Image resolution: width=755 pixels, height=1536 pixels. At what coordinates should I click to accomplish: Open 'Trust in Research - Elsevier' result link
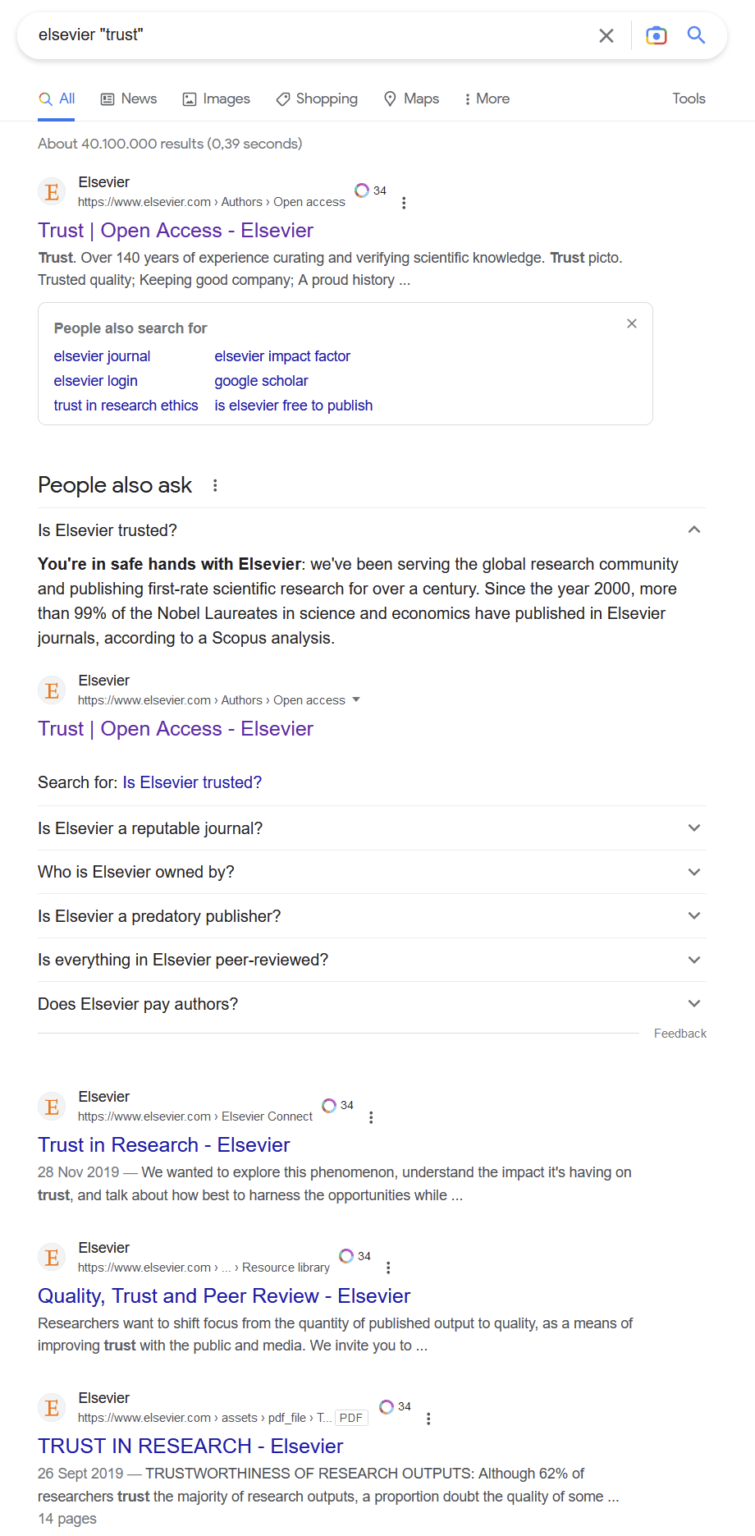(x=164, y=1145)
